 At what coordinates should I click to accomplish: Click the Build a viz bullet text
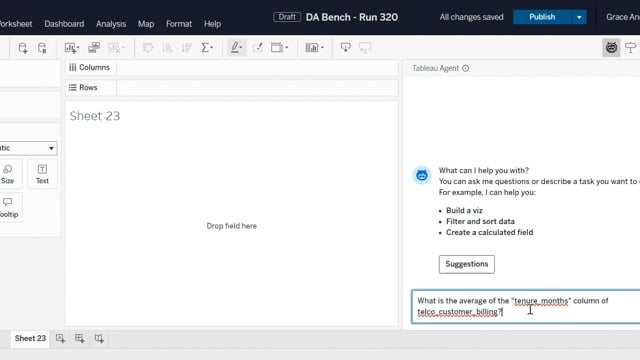(464, 211)
